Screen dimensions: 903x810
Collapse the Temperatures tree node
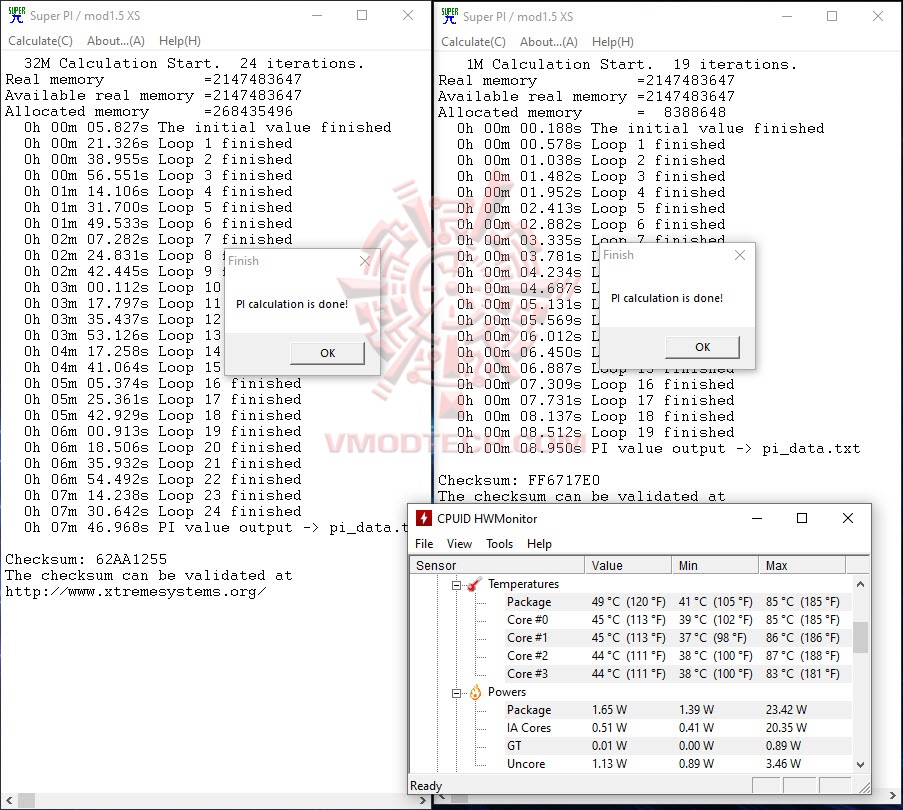tap(456, 585)
